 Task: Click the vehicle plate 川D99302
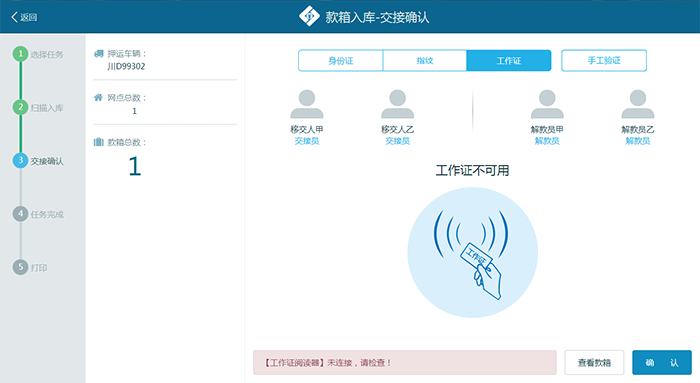pyautogui.click(x=126, y=67)
